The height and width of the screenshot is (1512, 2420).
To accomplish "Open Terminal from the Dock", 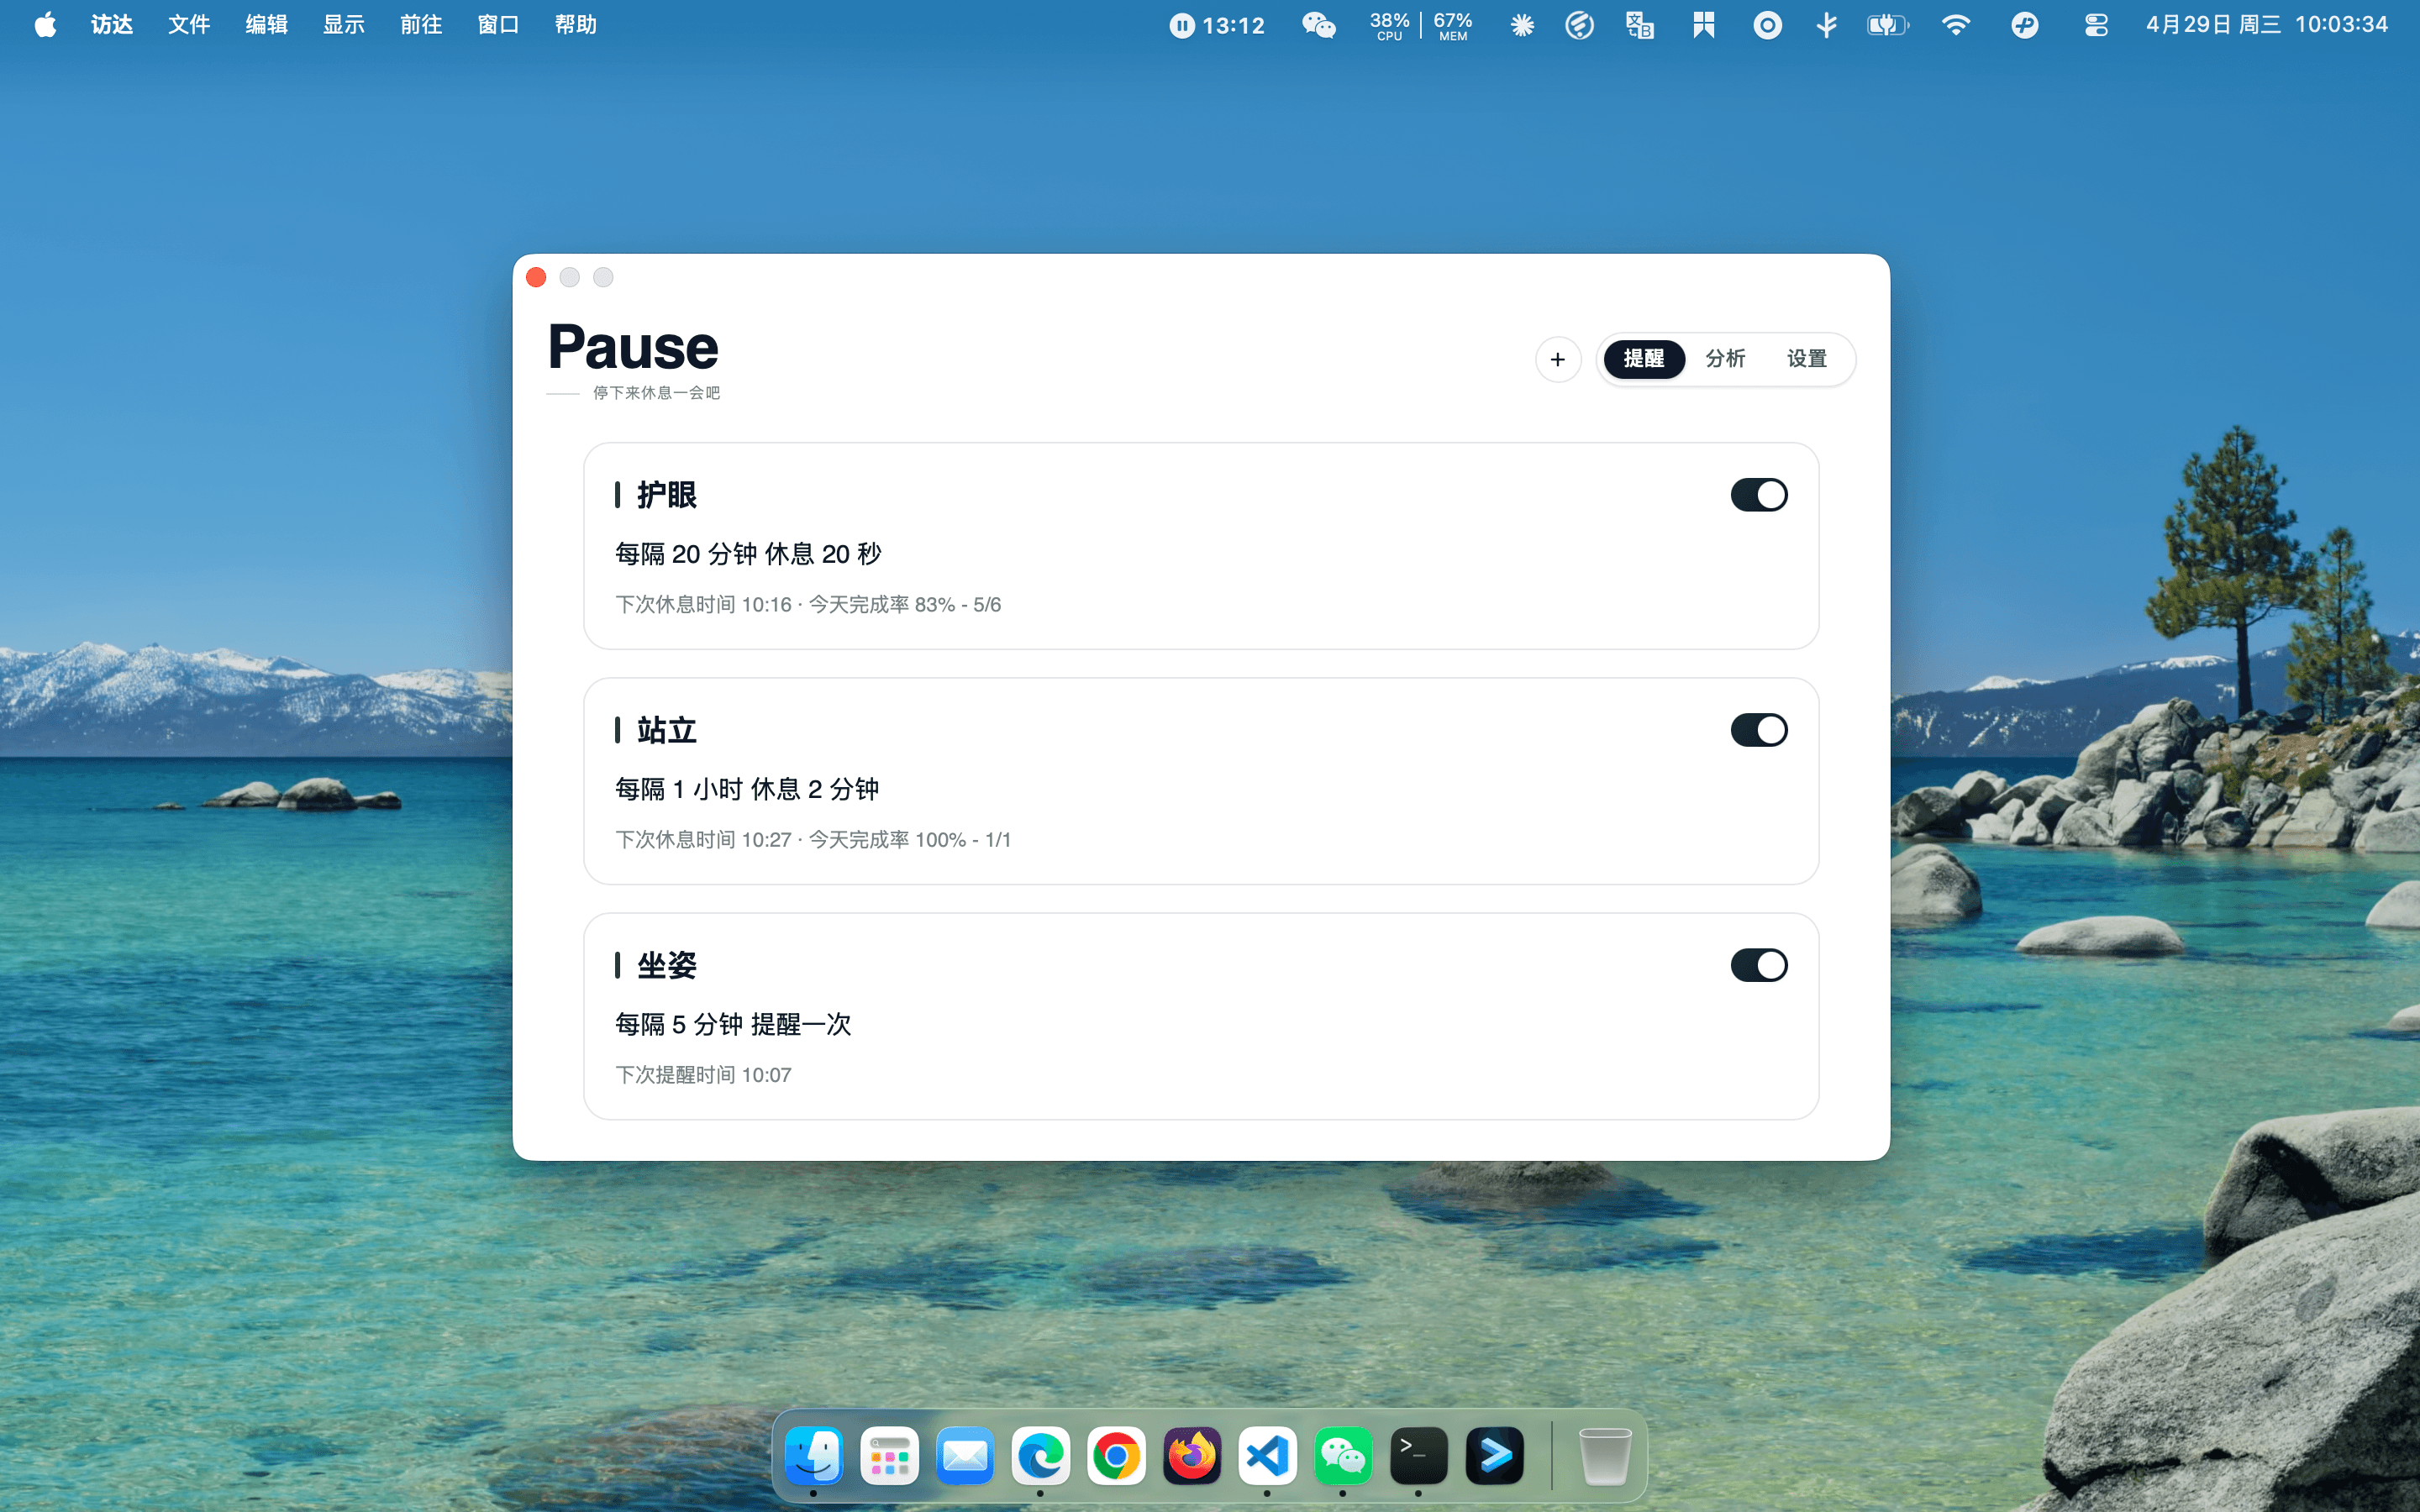I will (x=1419, y=1455).
